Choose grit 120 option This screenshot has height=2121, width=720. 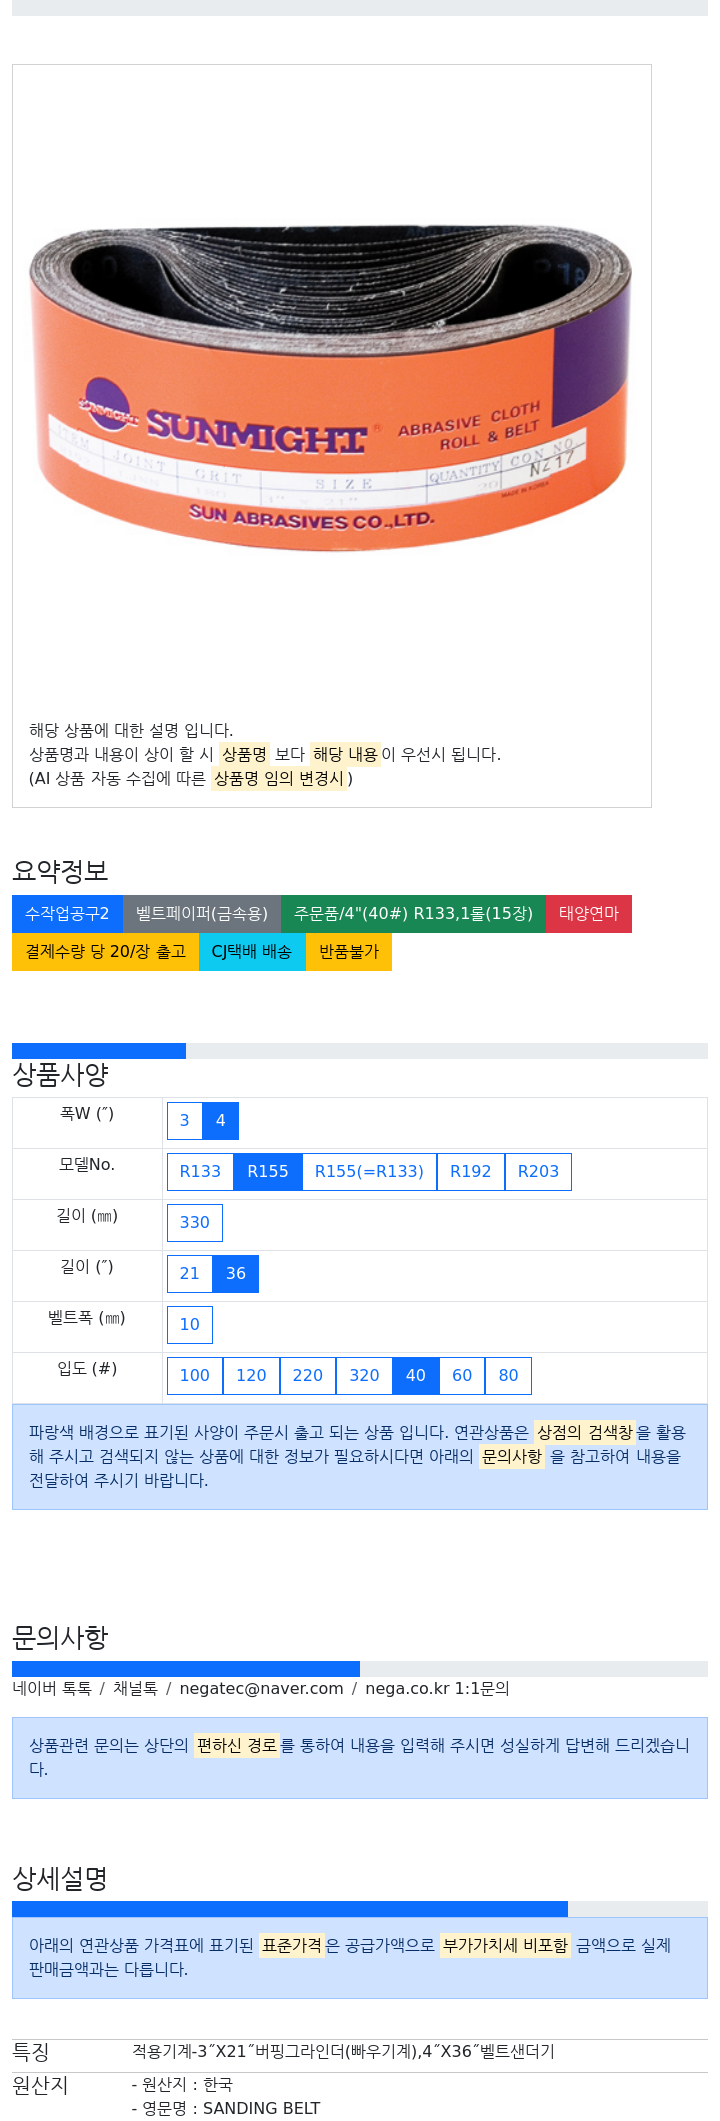coord(251,1376)
